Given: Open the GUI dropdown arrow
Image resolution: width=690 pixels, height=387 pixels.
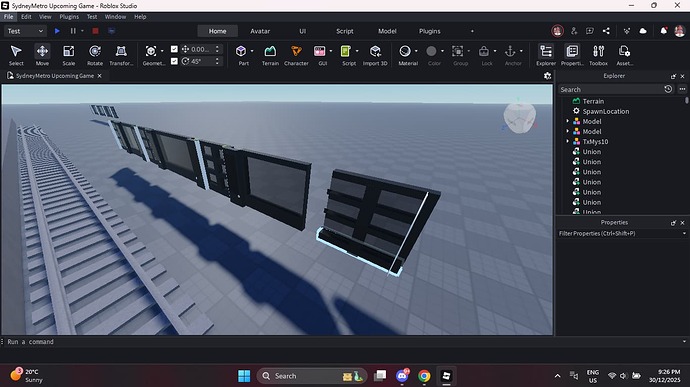Looking at the screenshot, I should click(330, 51).
